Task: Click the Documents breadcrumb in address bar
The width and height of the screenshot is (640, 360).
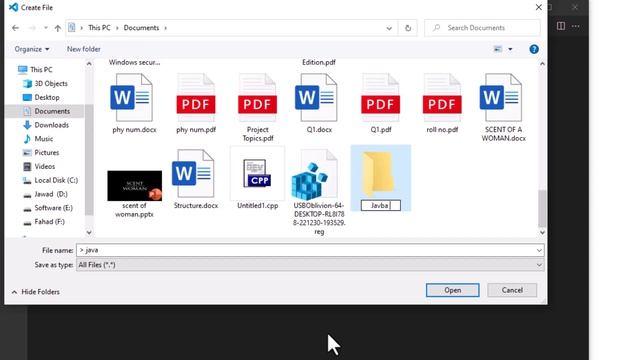Action: tap(141, 28)
